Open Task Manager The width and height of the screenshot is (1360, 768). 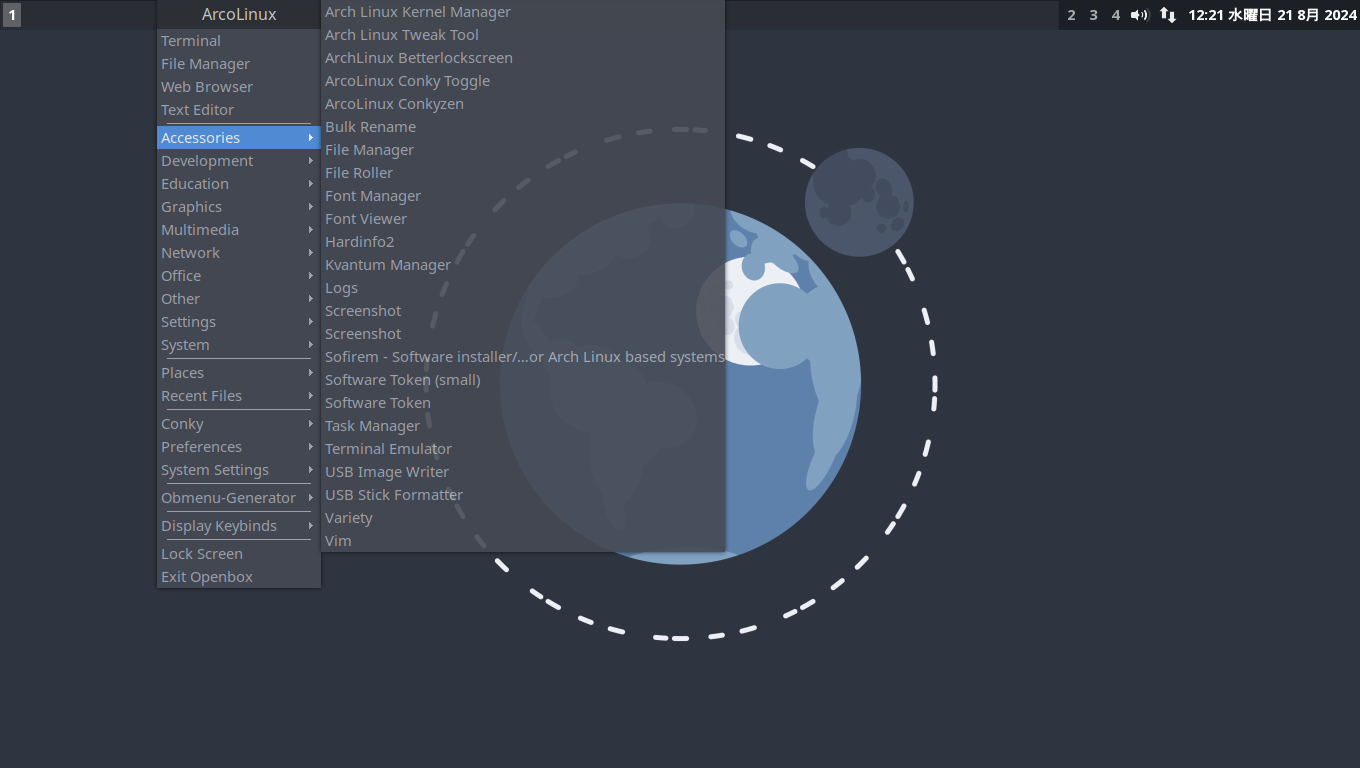[x=523, y=426]
